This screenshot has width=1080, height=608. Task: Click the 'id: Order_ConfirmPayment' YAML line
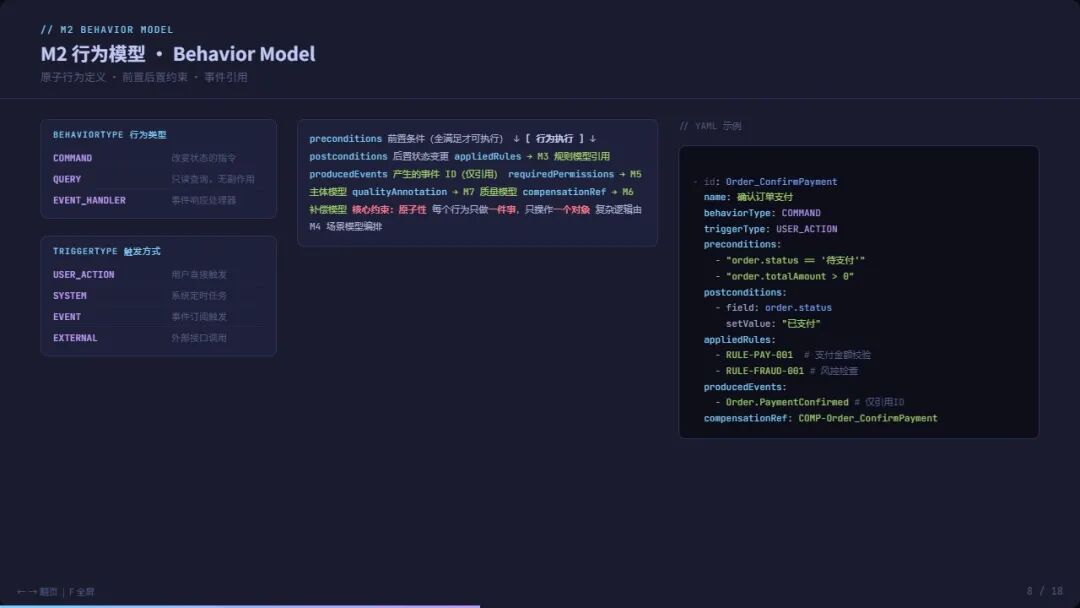(x=770, y=182)
